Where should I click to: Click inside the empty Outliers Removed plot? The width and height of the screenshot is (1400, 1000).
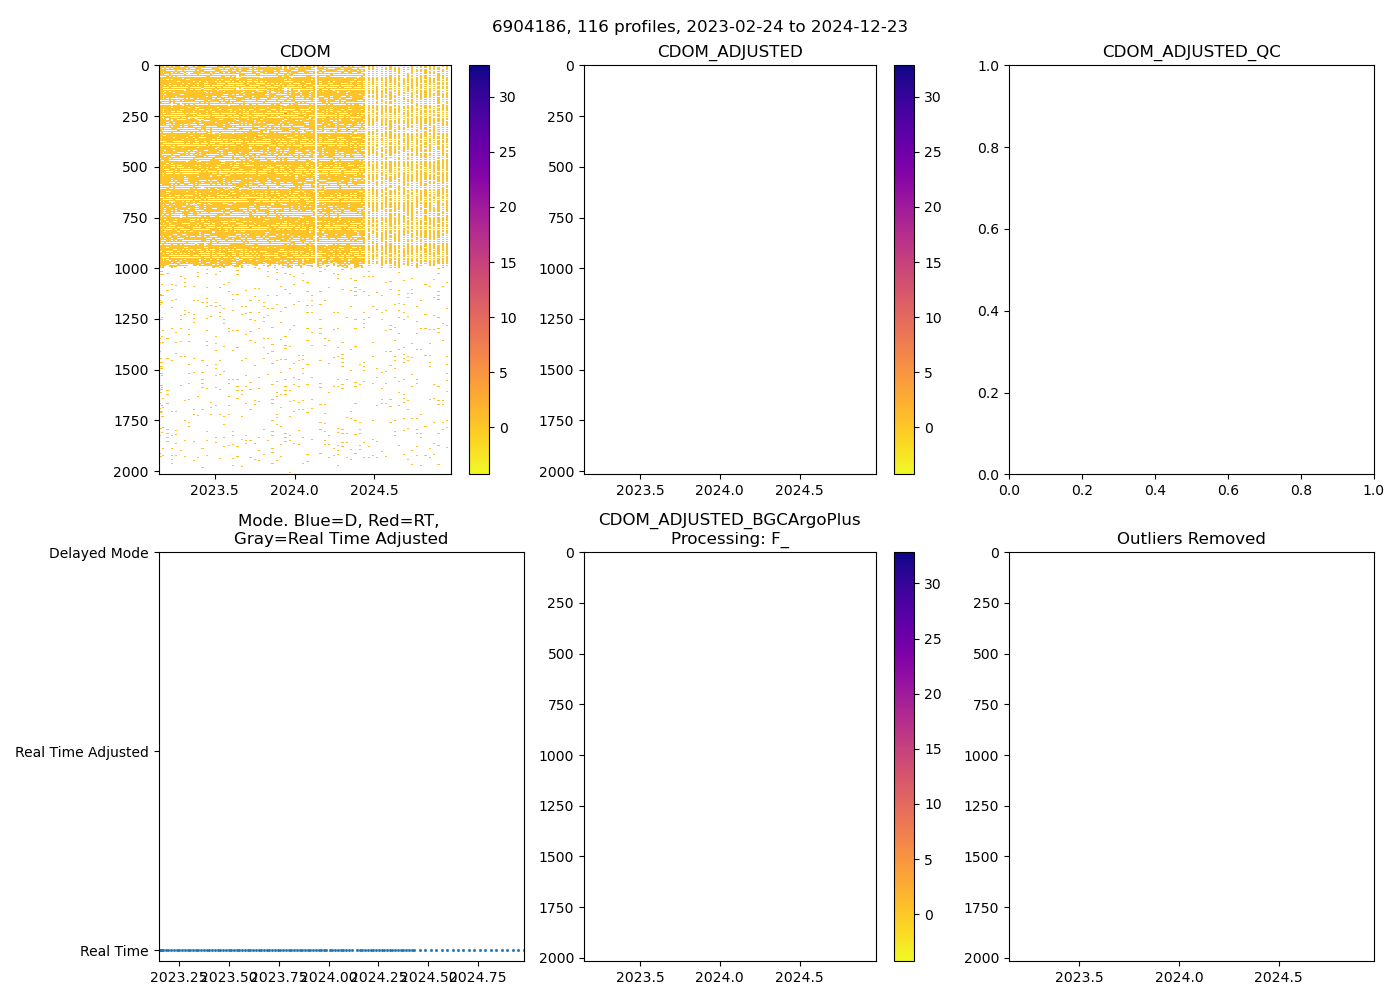click(1191, 756)
